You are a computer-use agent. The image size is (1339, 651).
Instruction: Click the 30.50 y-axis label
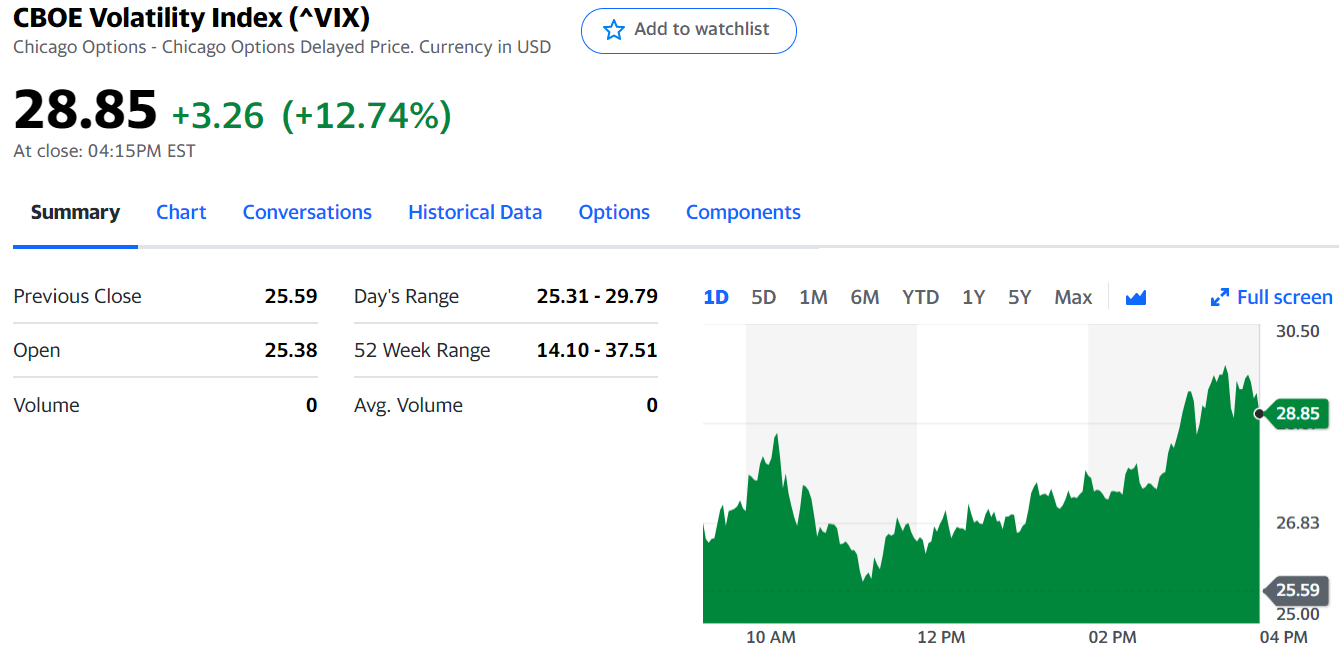1298,331
